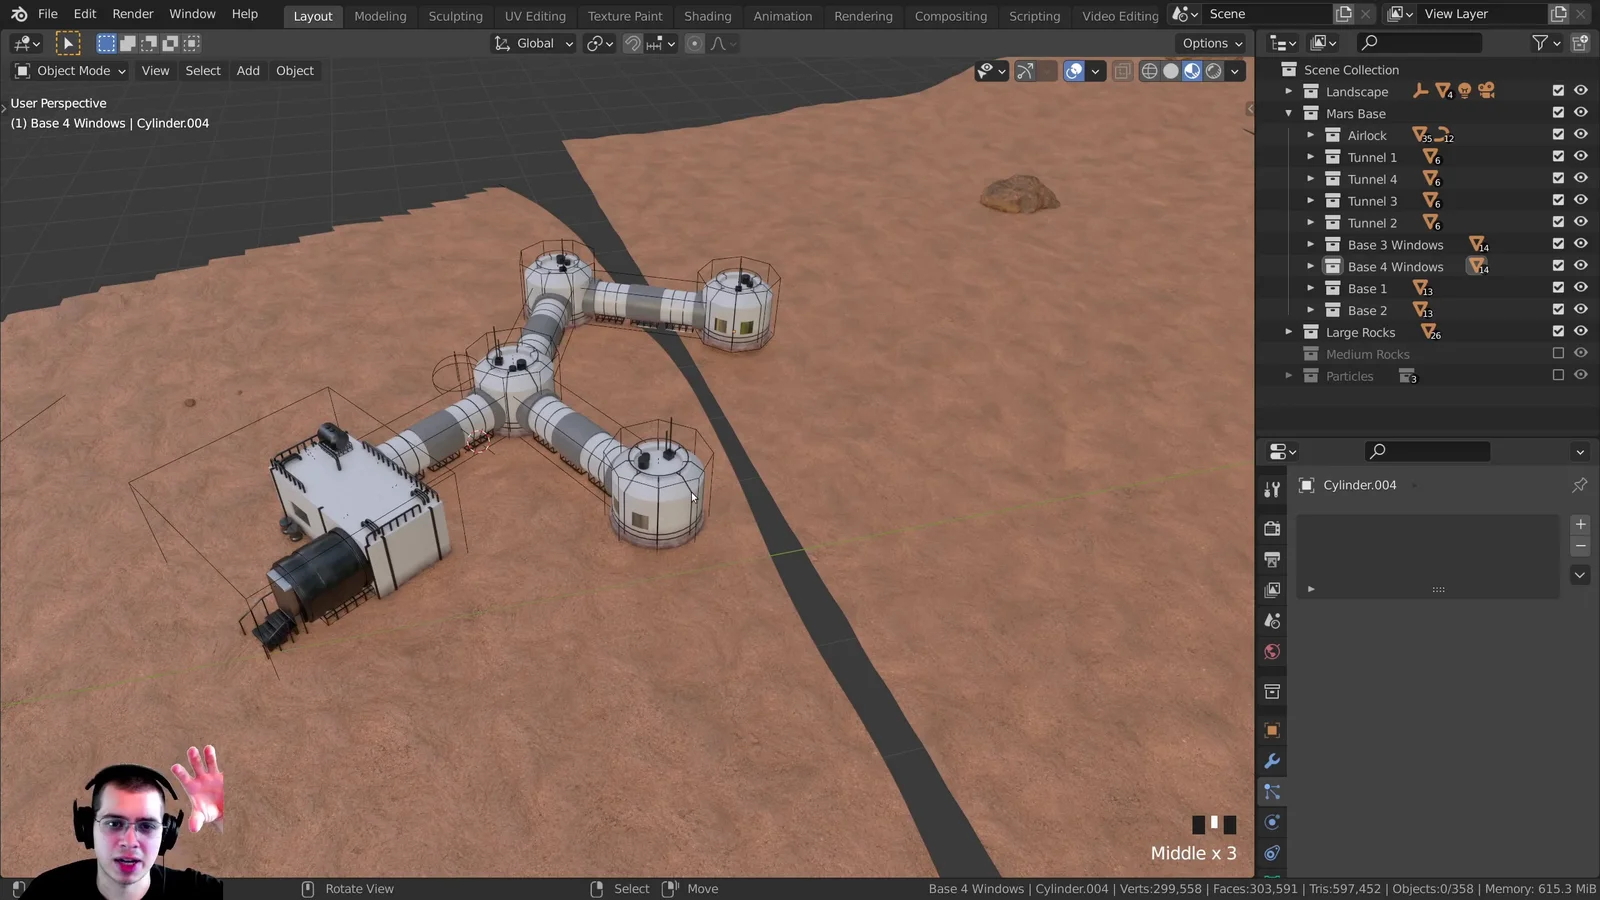Screen dimensions: 1600x900
Task: Hide the Landscape collection with eye icon
Action: click(1581, 90)
